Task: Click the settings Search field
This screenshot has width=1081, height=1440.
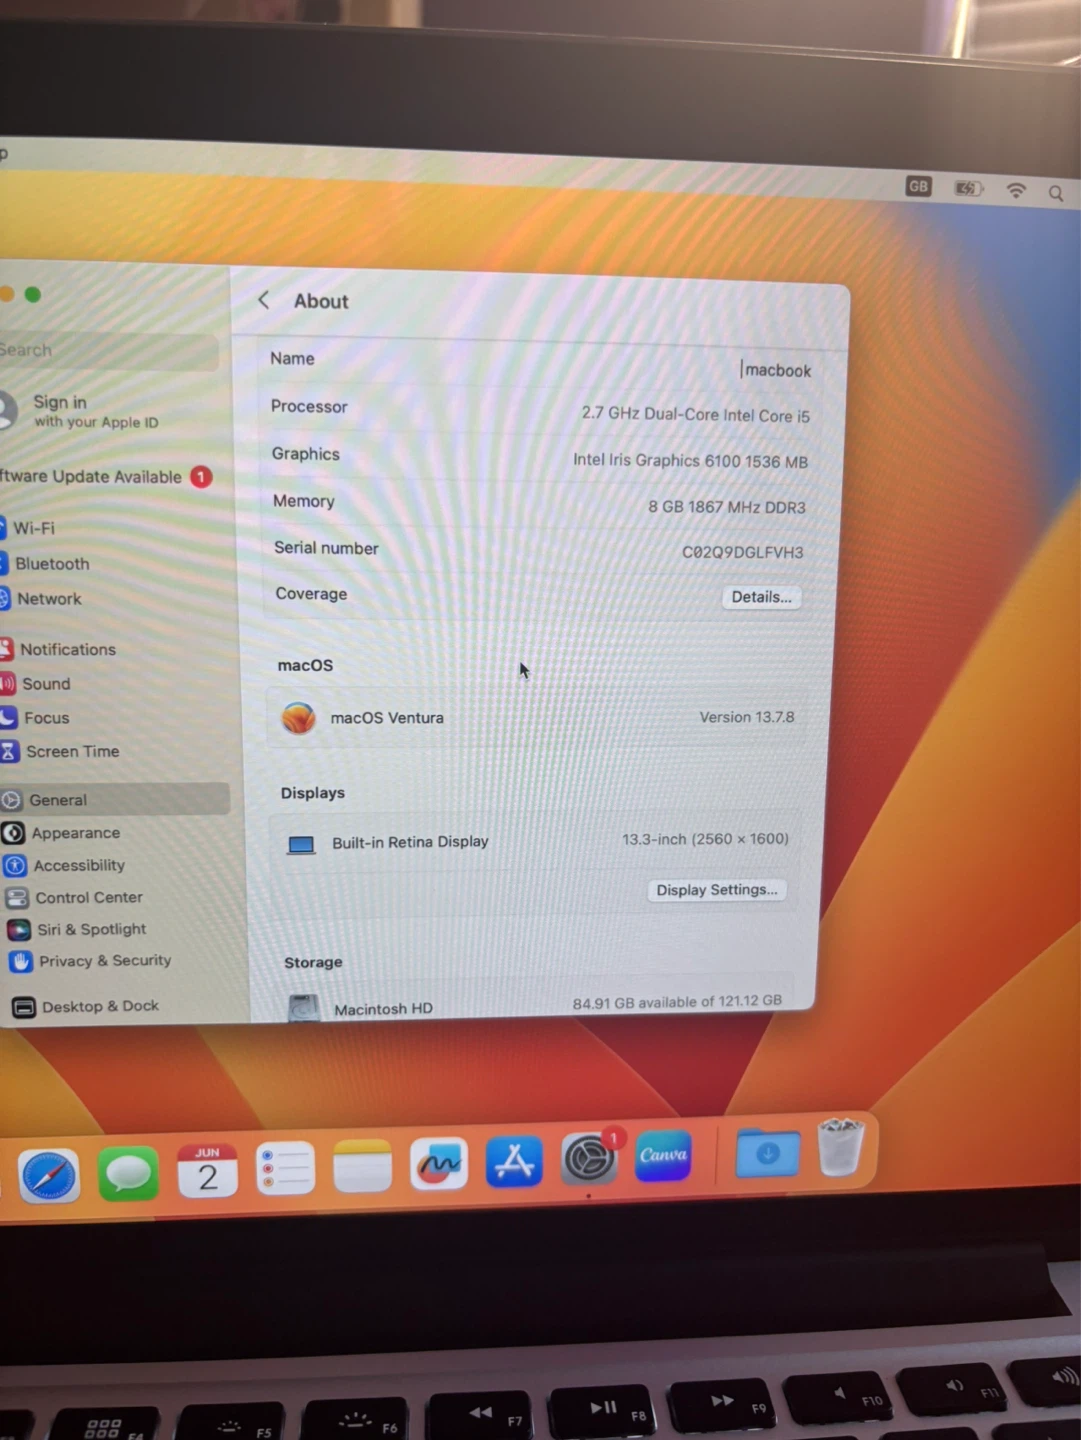Action: (x=108, y=351)
